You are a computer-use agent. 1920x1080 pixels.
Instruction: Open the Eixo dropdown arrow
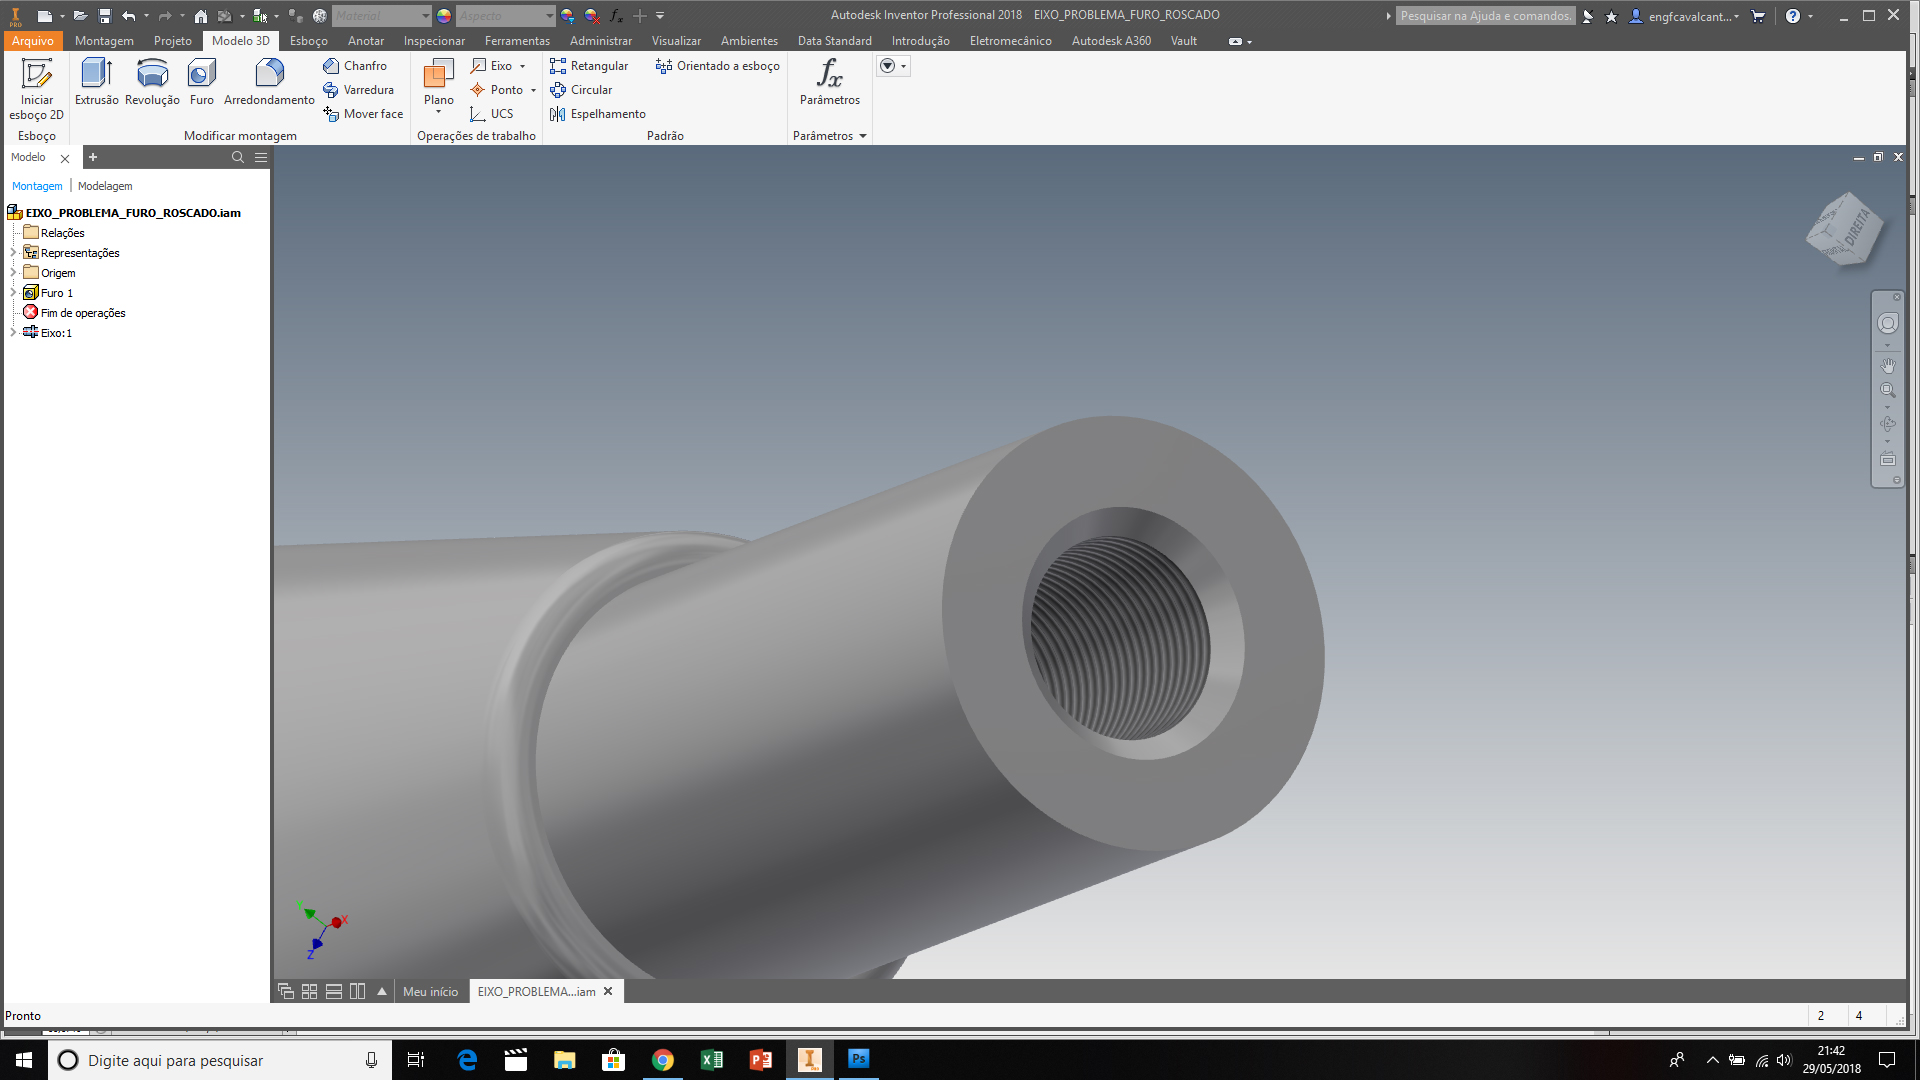tap(526, 65)
